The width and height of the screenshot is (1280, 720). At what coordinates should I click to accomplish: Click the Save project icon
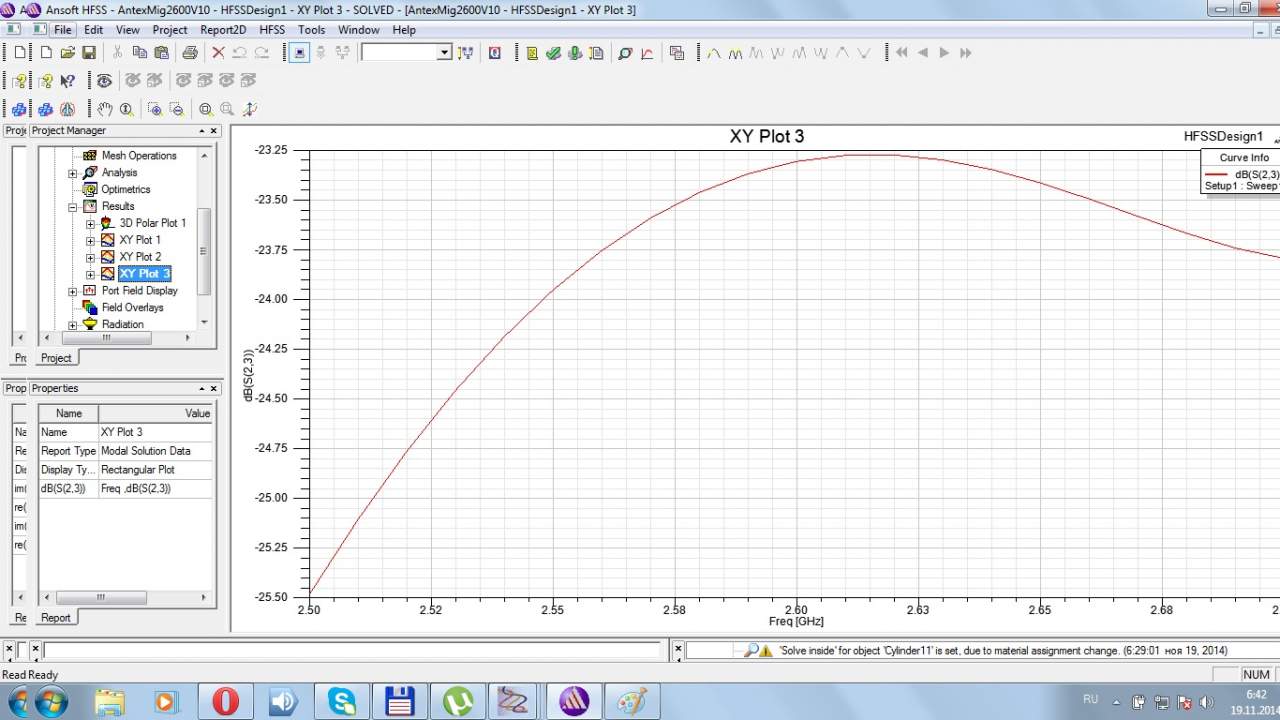pyautogui.click(x=89, y=53)
